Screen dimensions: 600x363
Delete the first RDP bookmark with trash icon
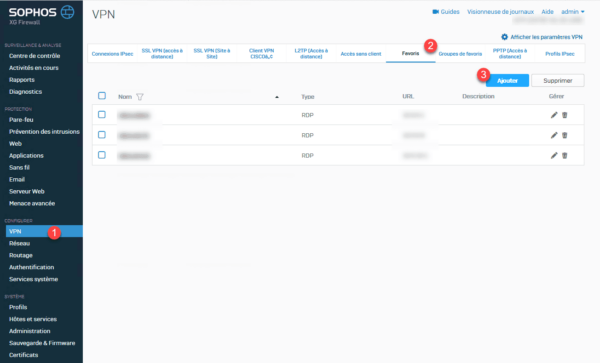[564, 115]
